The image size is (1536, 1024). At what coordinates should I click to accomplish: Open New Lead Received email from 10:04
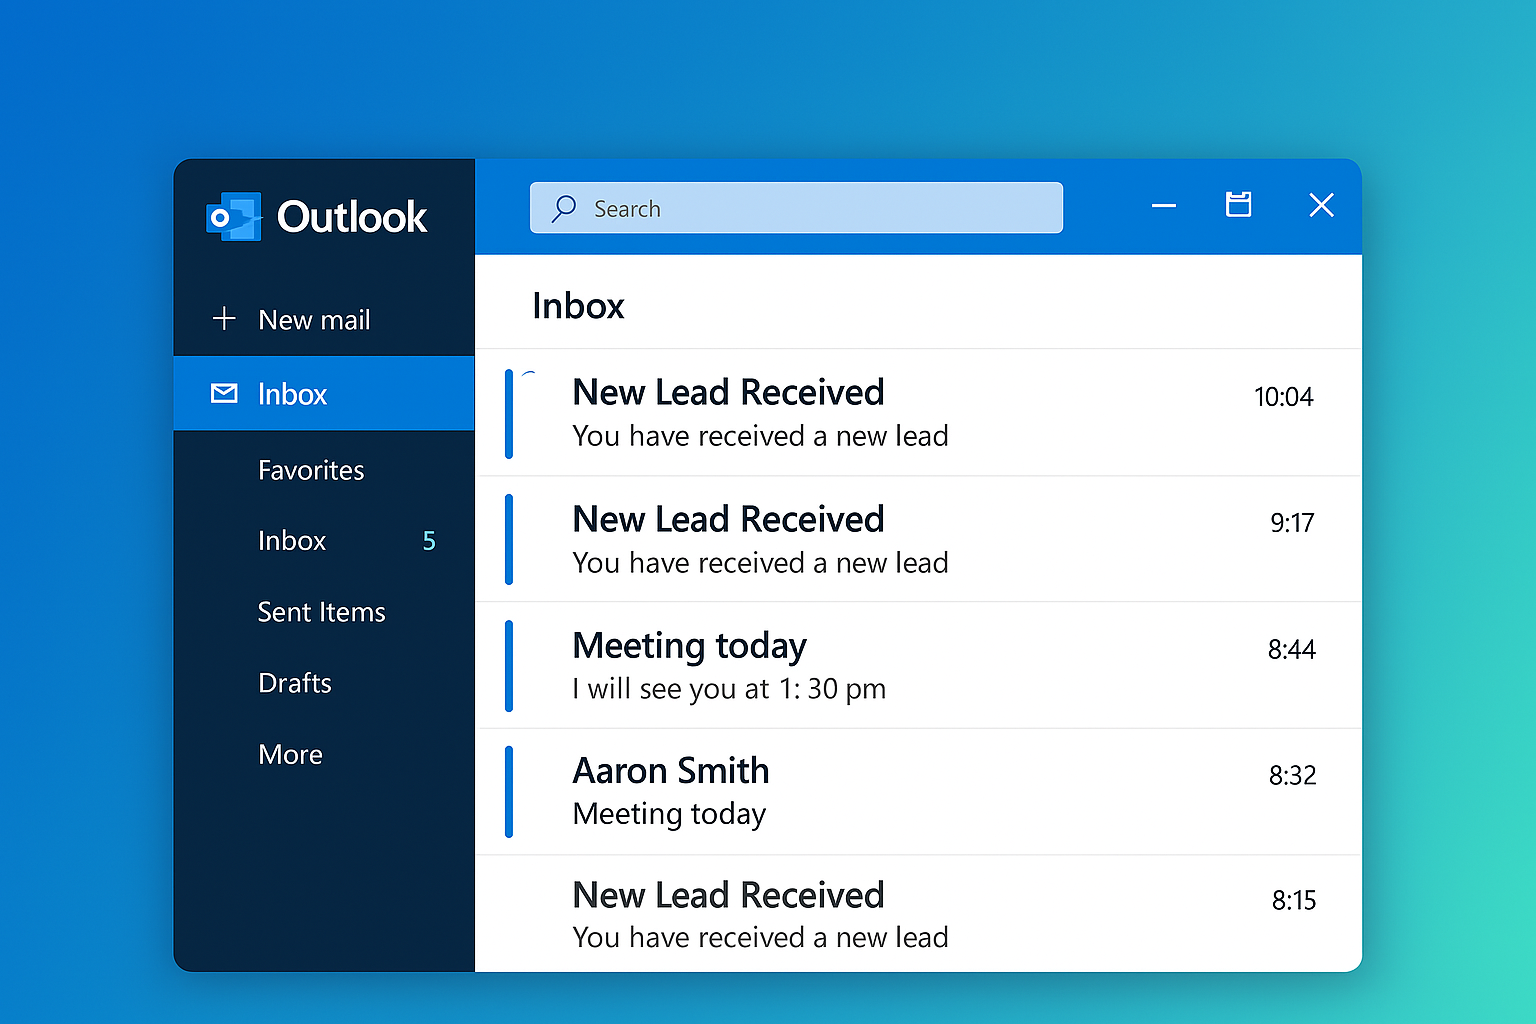click(x=900, y=413)
